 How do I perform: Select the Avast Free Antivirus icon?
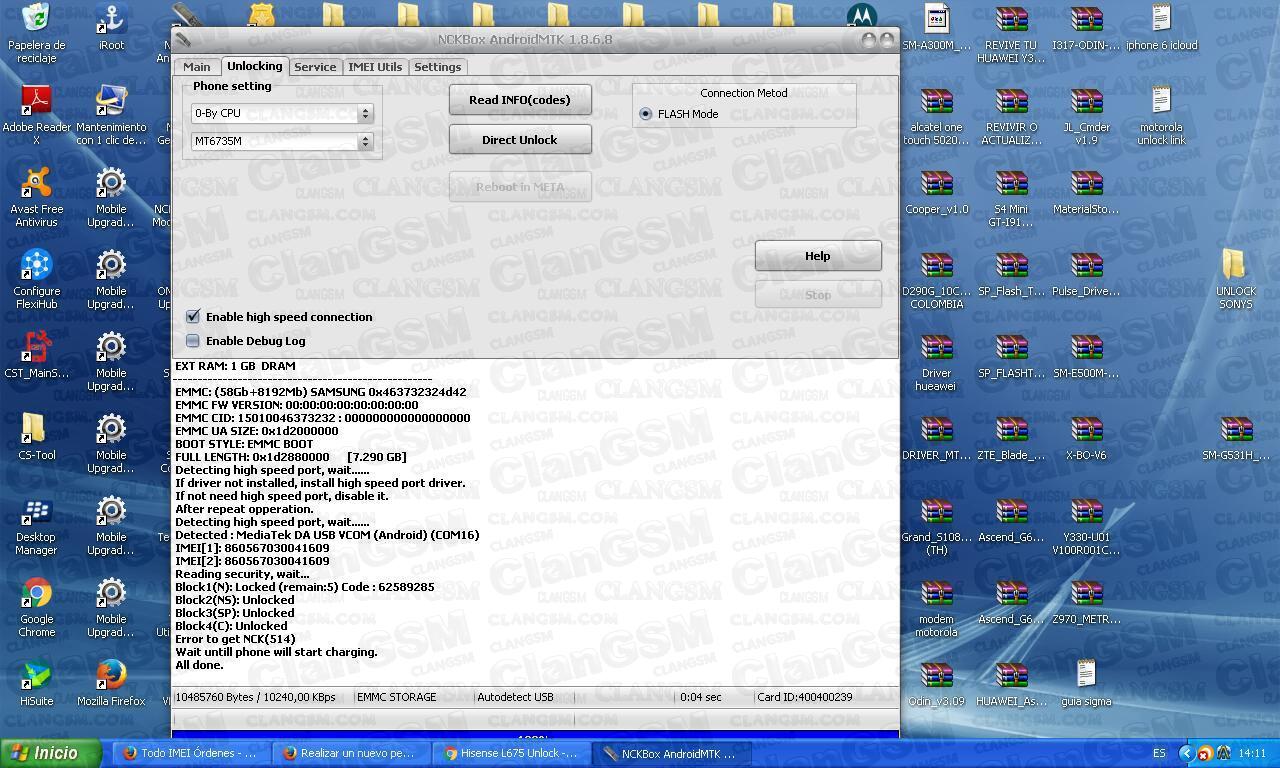[x=36, y=197]
